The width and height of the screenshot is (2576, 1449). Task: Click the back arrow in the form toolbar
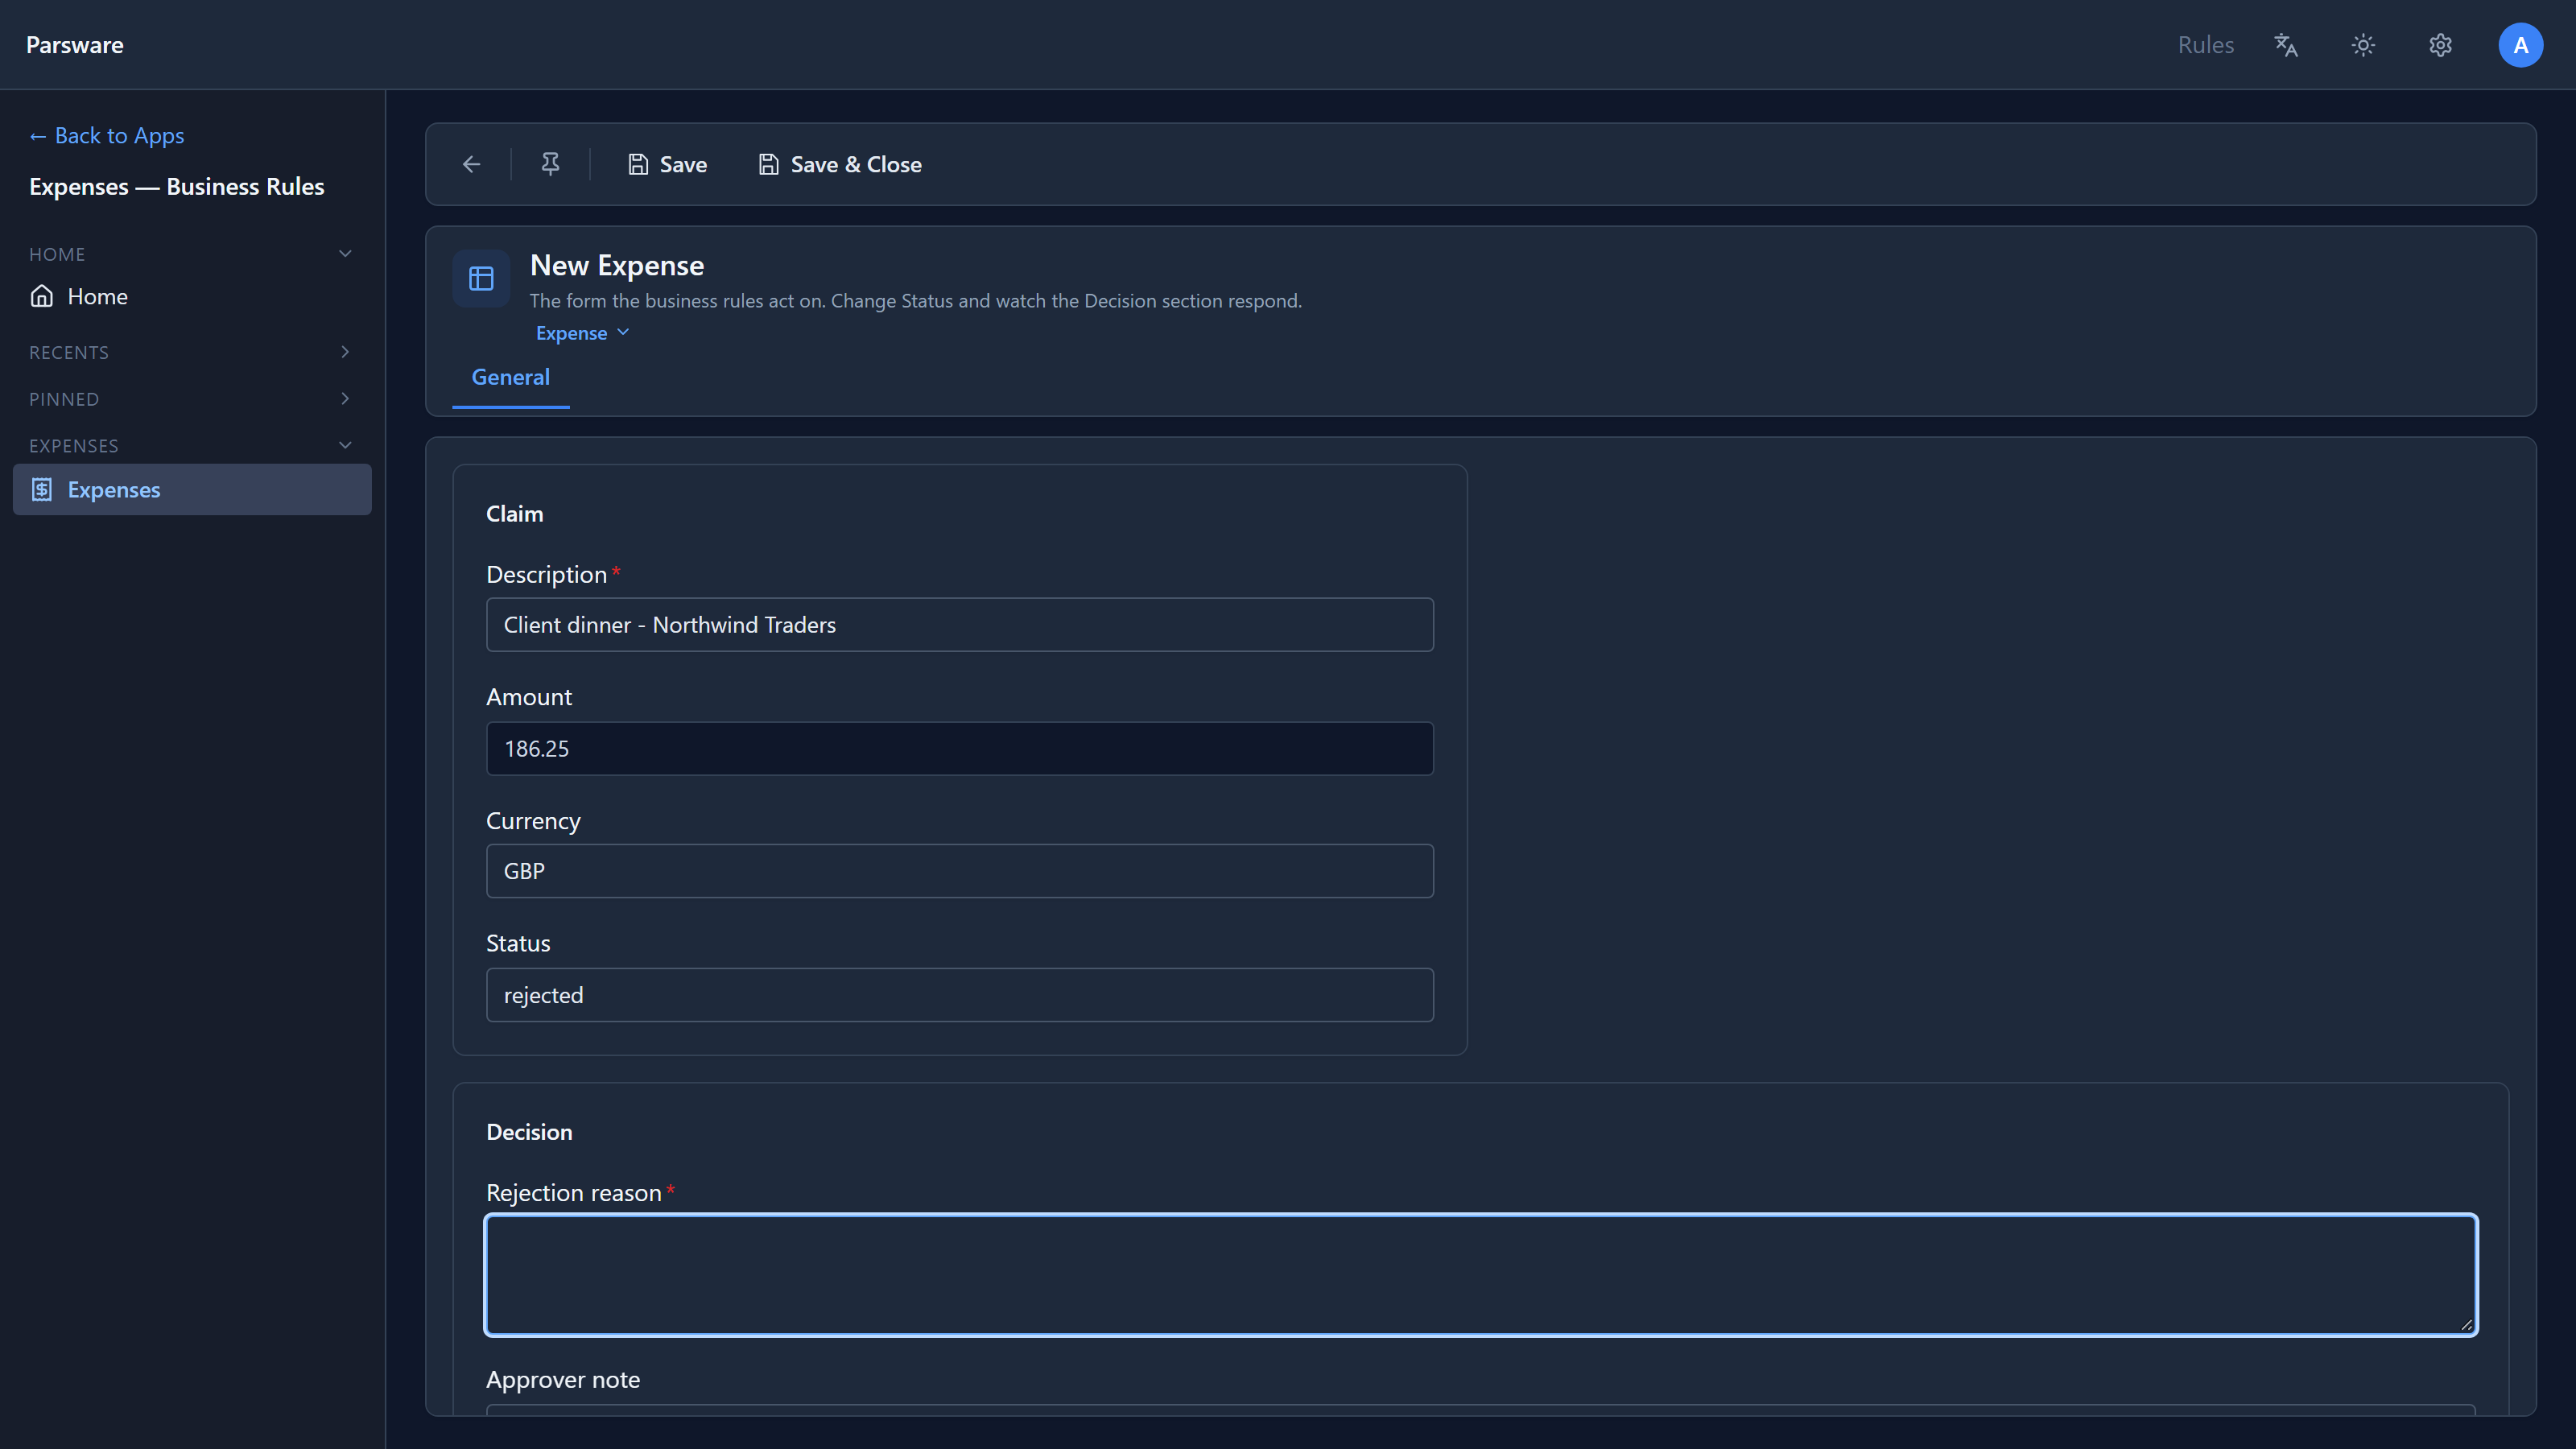point(471,164)
